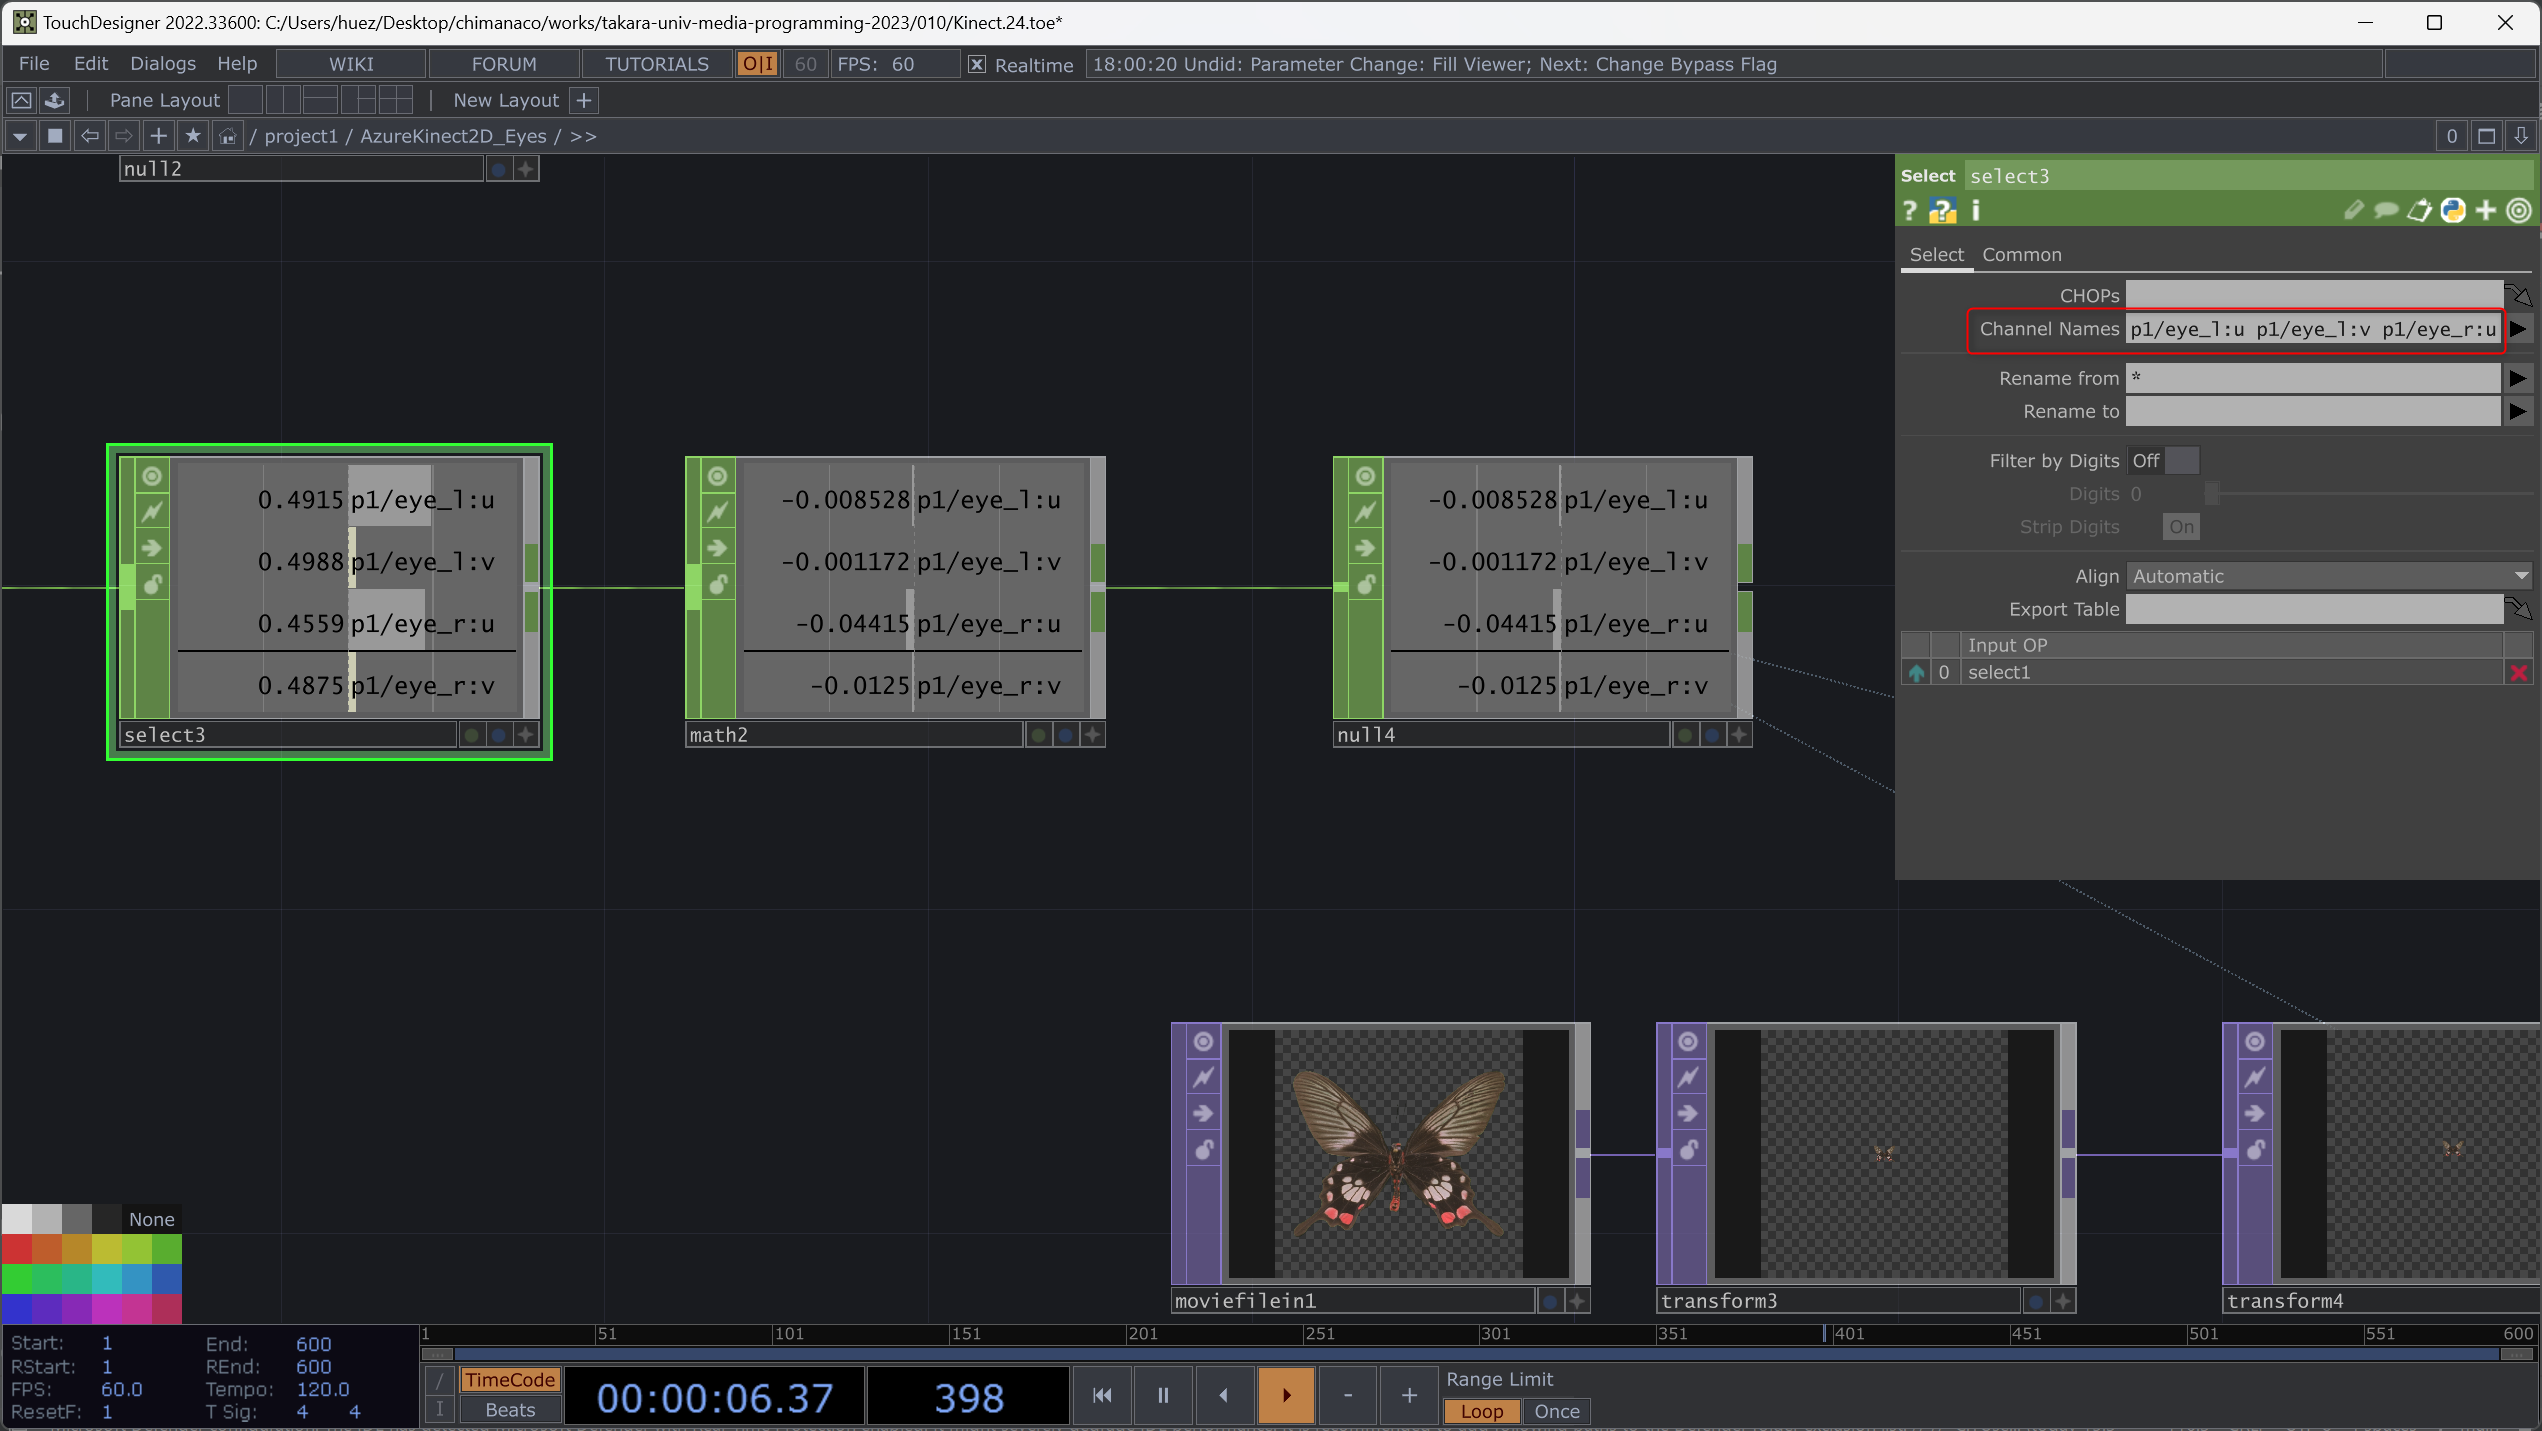Image resolution: width=2542 pixels, height=1431 pixels.
Task: Expand the Rename from menu arrow
Action: point(2518,378)
